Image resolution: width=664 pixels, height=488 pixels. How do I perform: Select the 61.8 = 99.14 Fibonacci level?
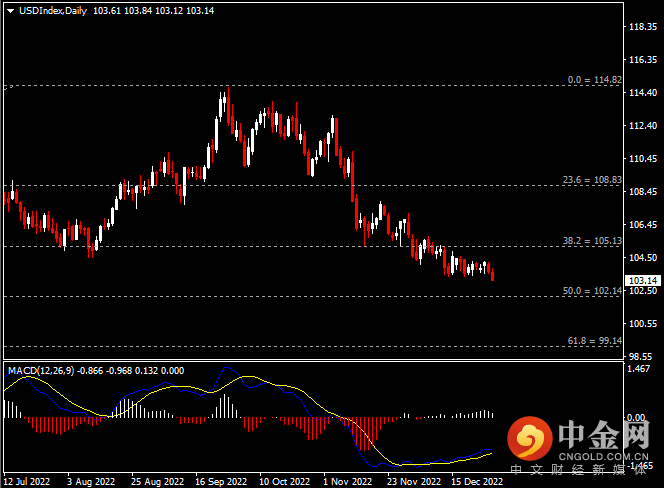pos(594,340)
